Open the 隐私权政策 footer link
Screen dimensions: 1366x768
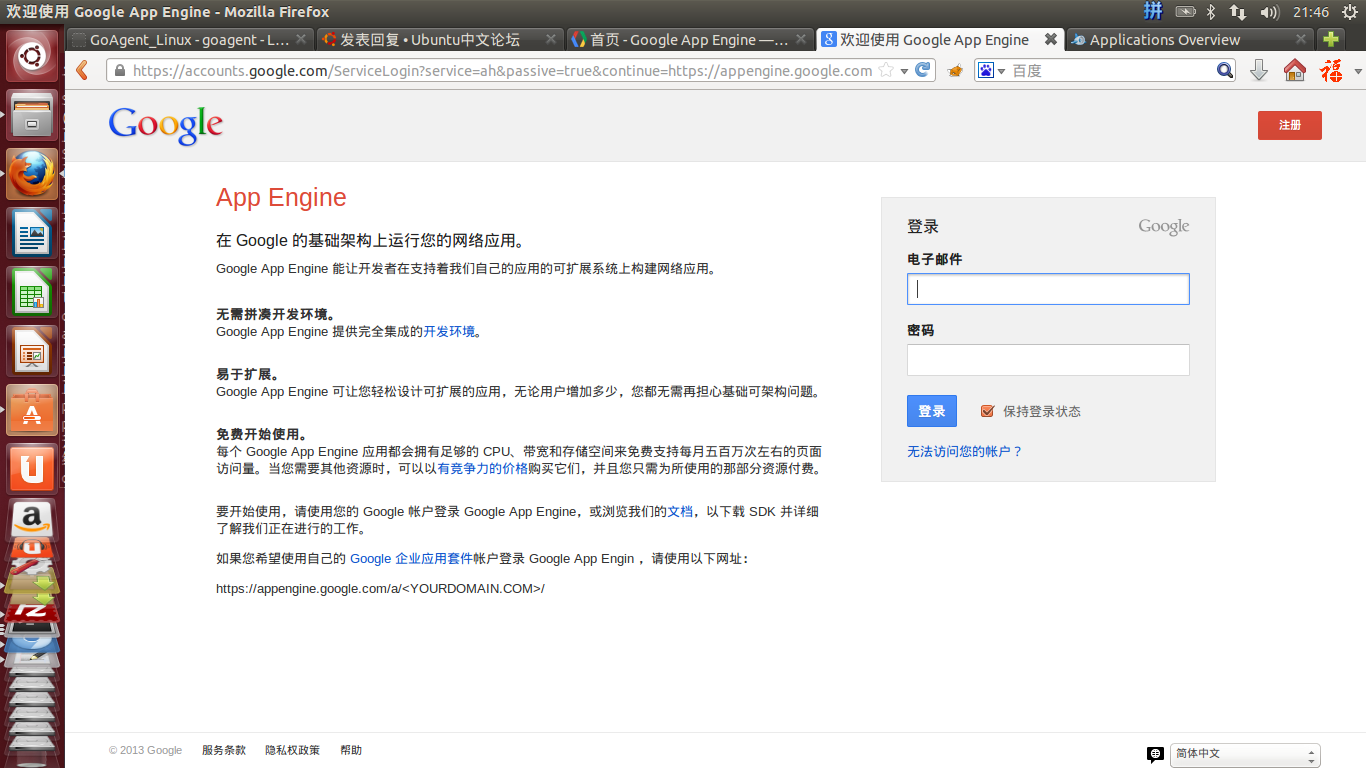[292, 751]
